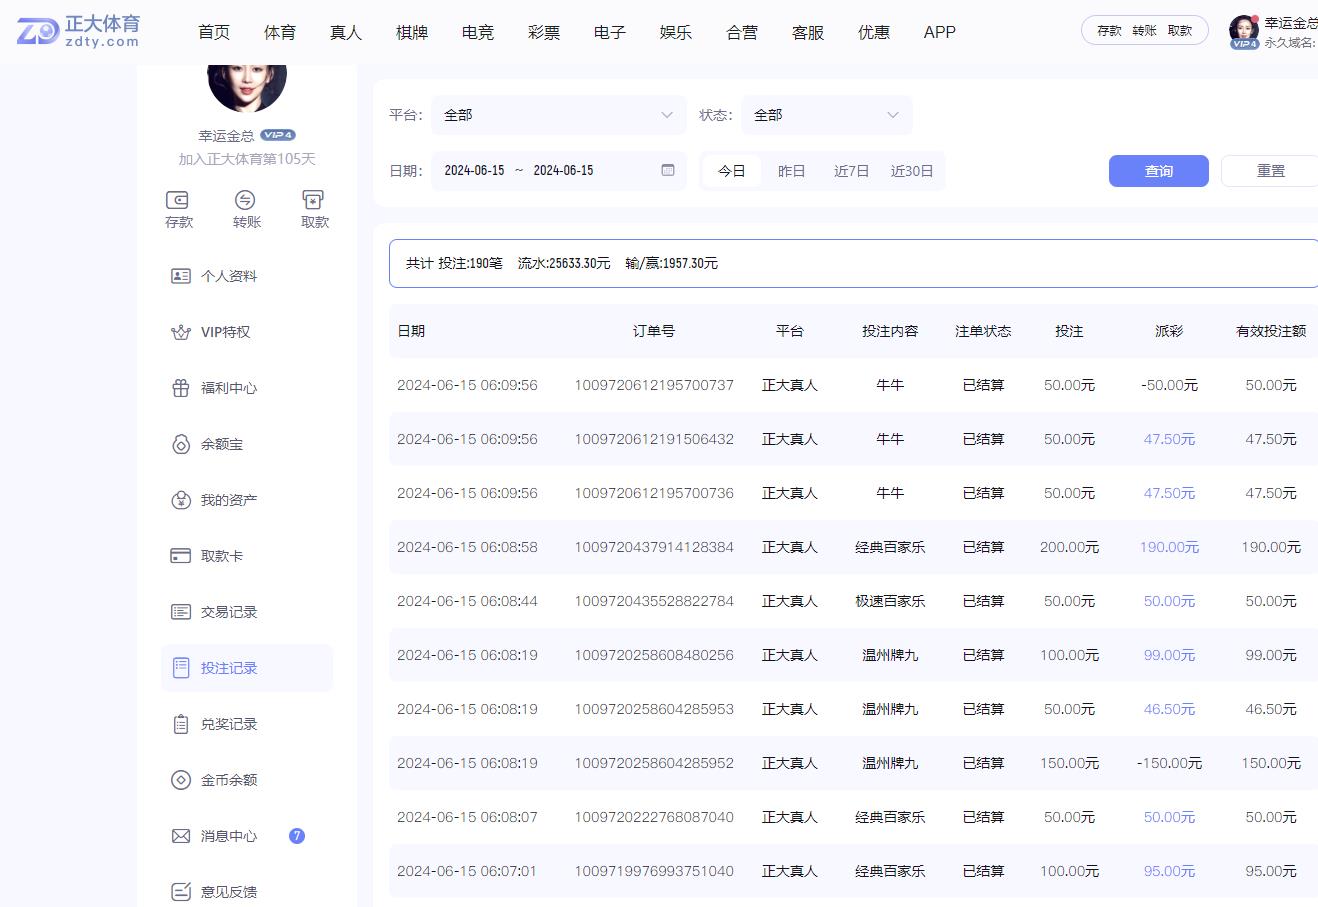Activate the 近30日 date range
This screenshot has width=1318, height=907.
912,170
